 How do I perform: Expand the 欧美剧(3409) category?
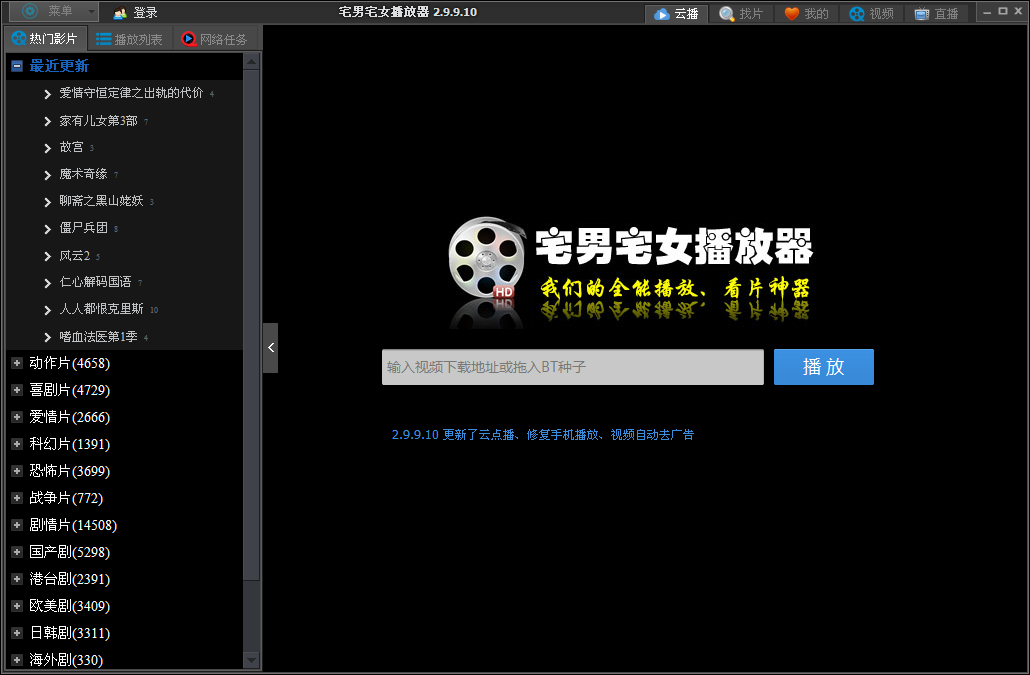16,606
